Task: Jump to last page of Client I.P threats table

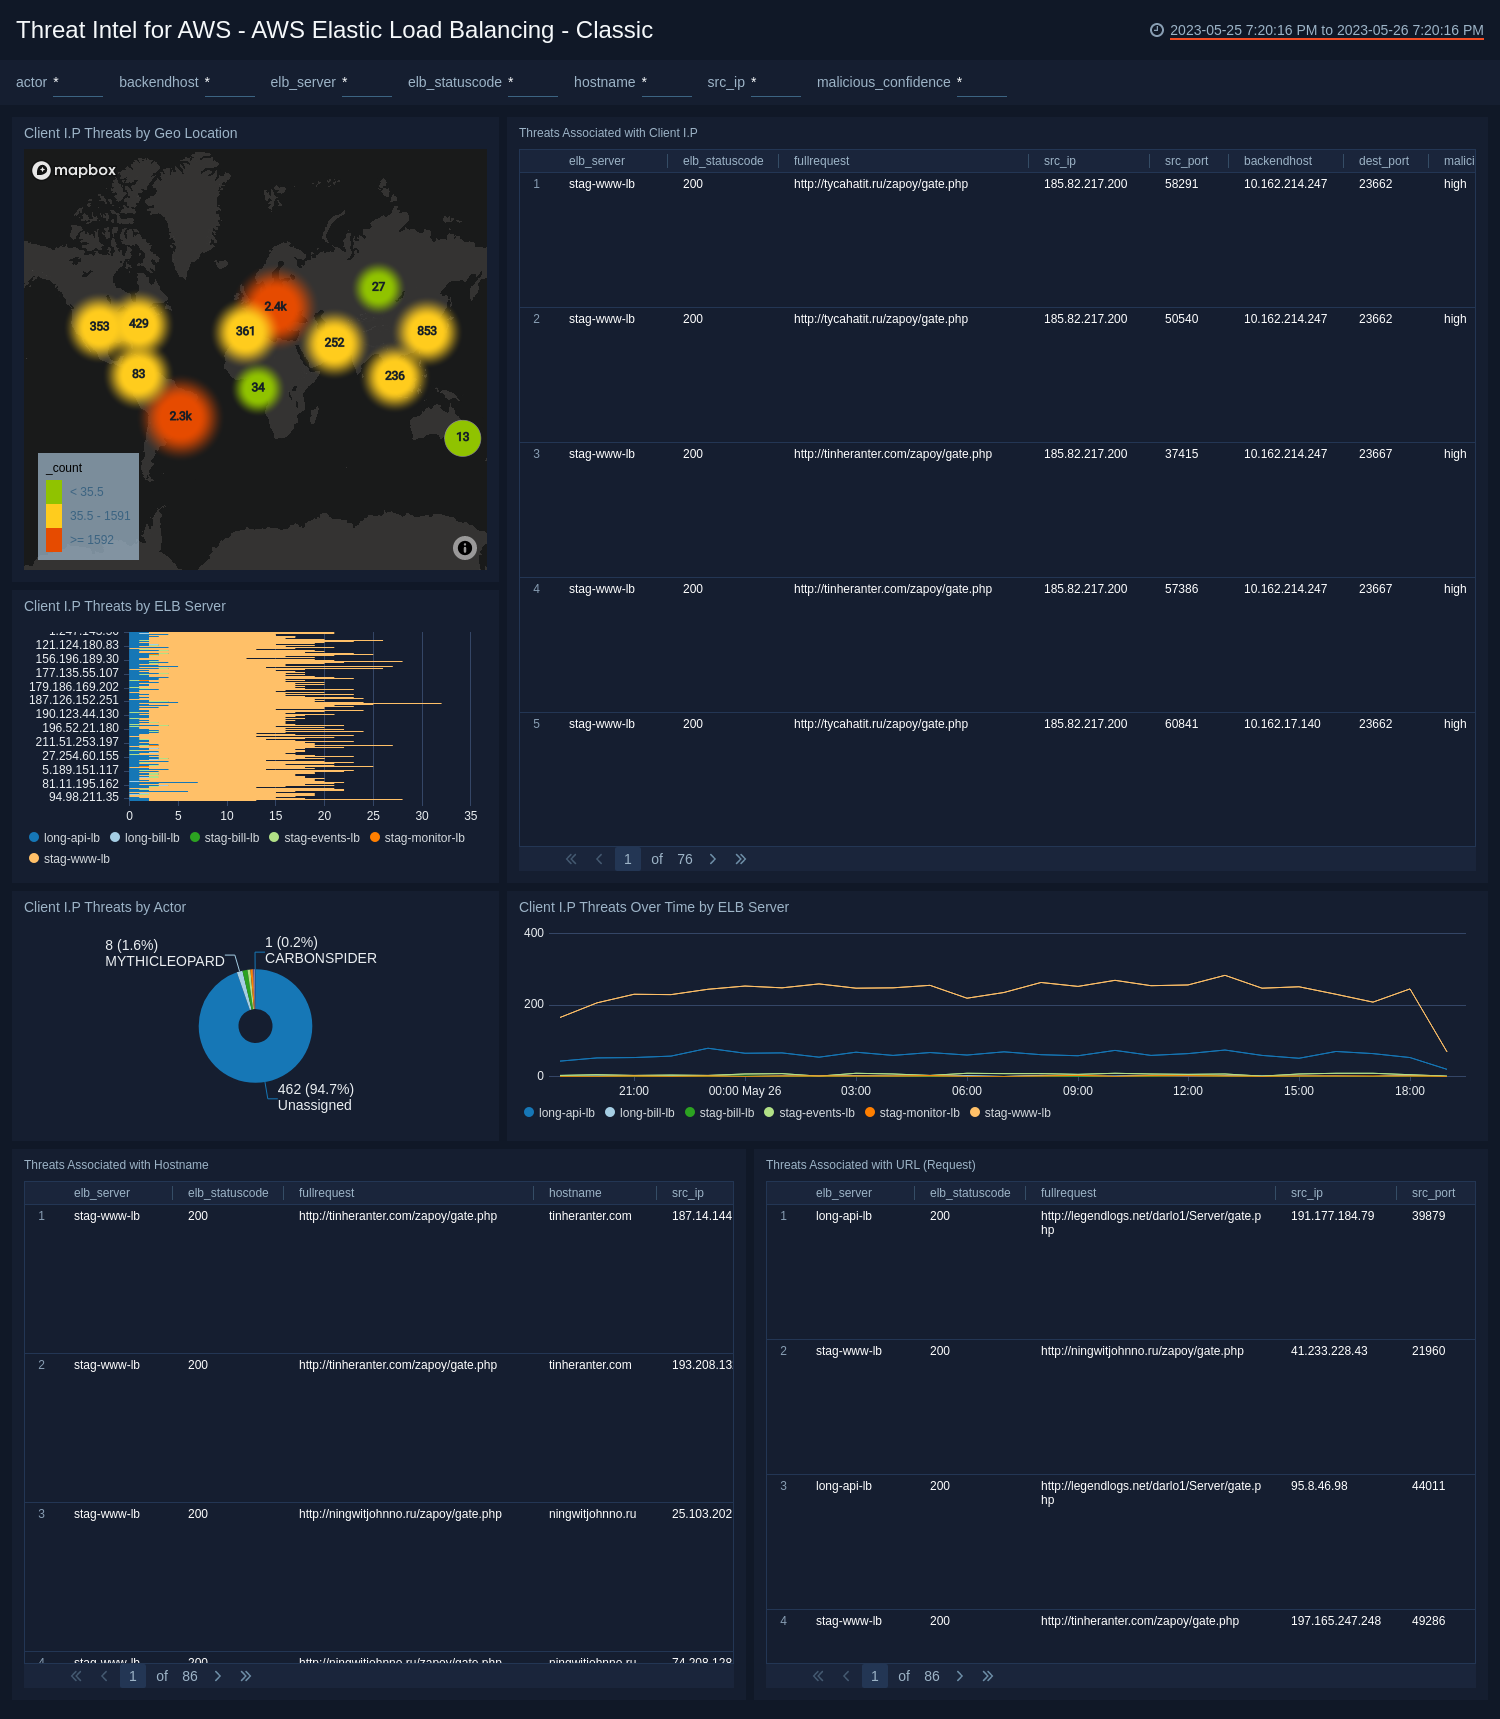Action: 741,859
